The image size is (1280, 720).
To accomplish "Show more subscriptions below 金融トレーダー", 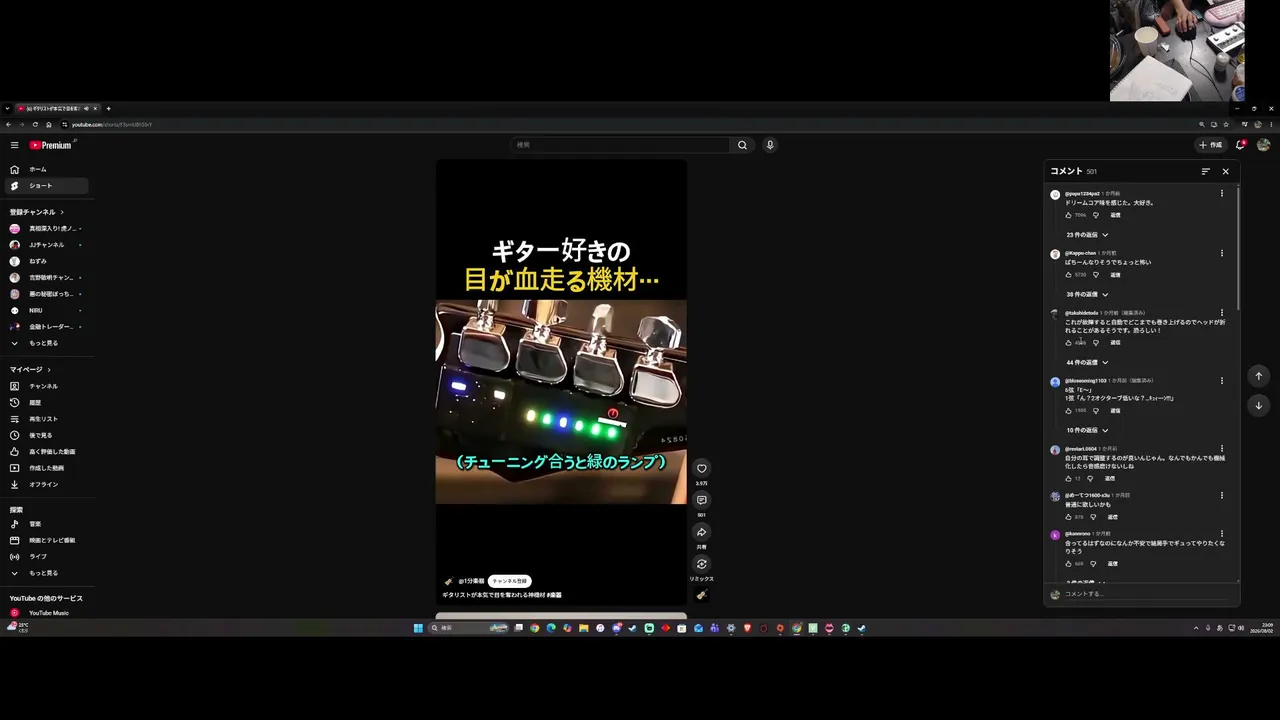I will (48, 343).
